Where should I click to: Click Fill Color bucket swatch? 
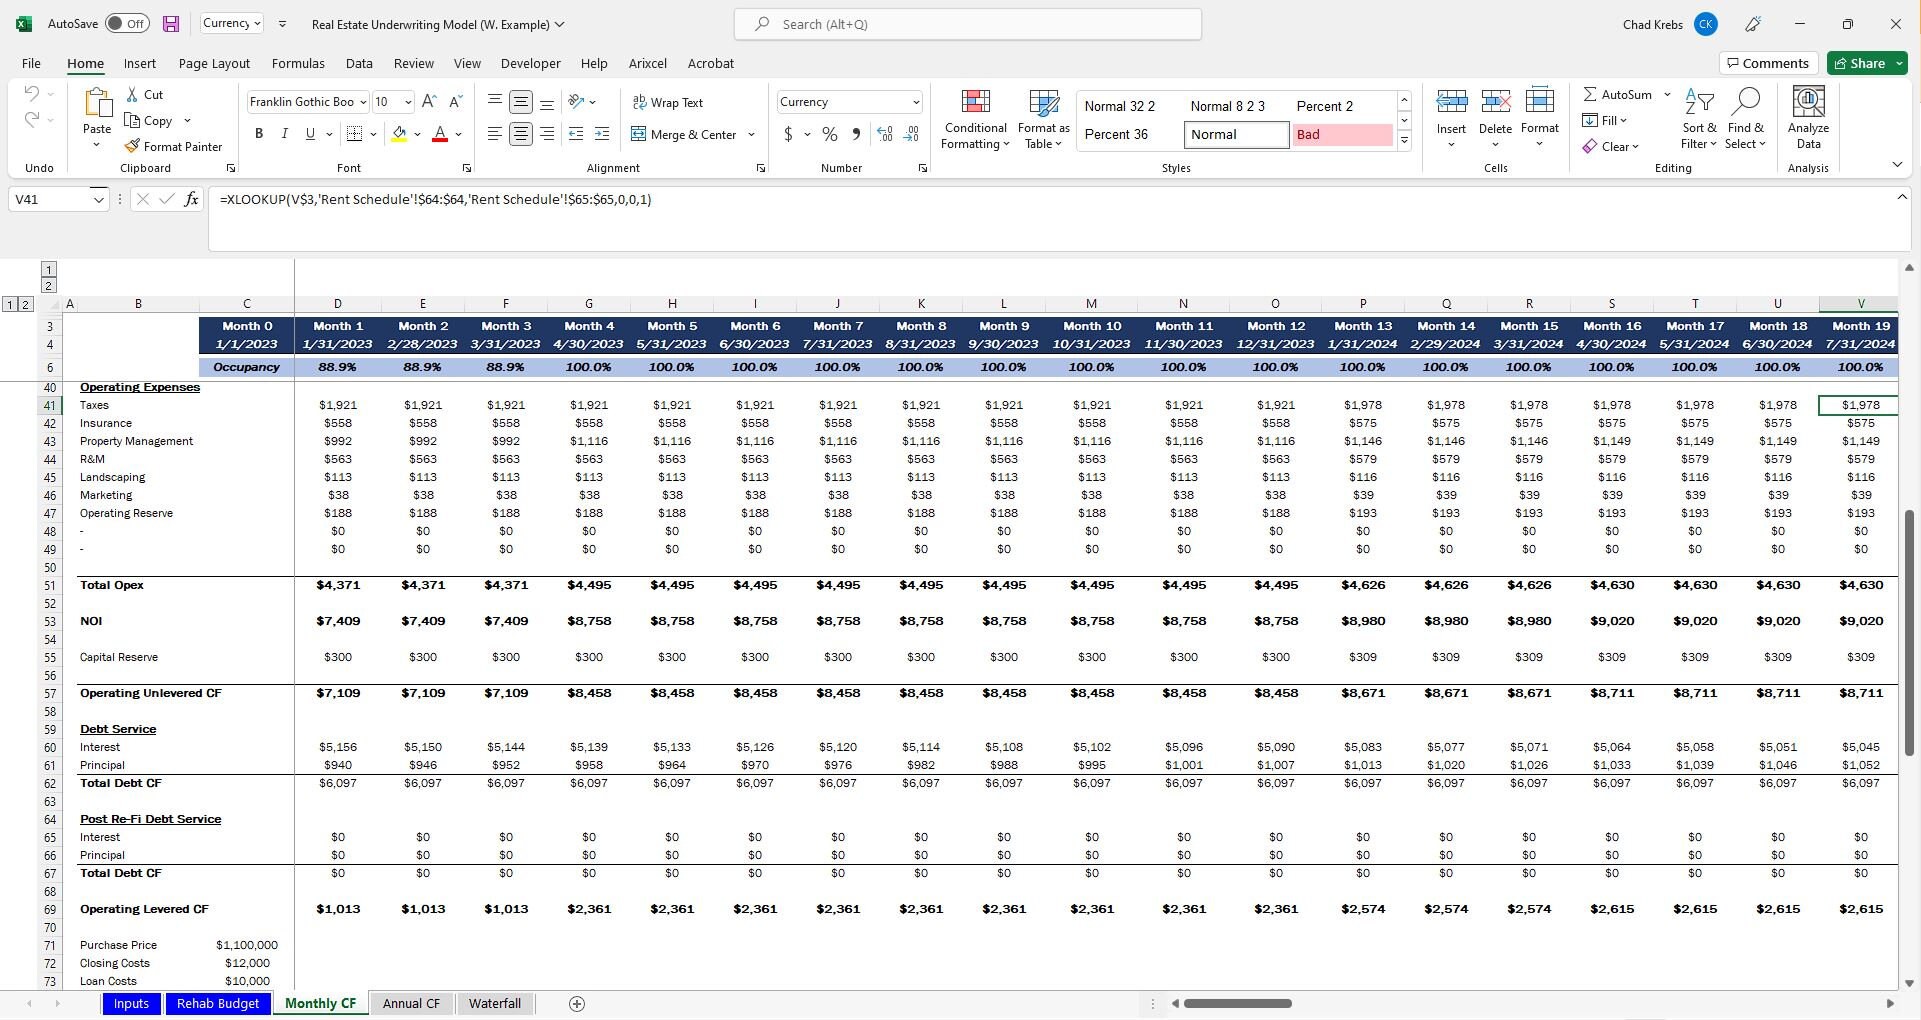coord(399,134)
